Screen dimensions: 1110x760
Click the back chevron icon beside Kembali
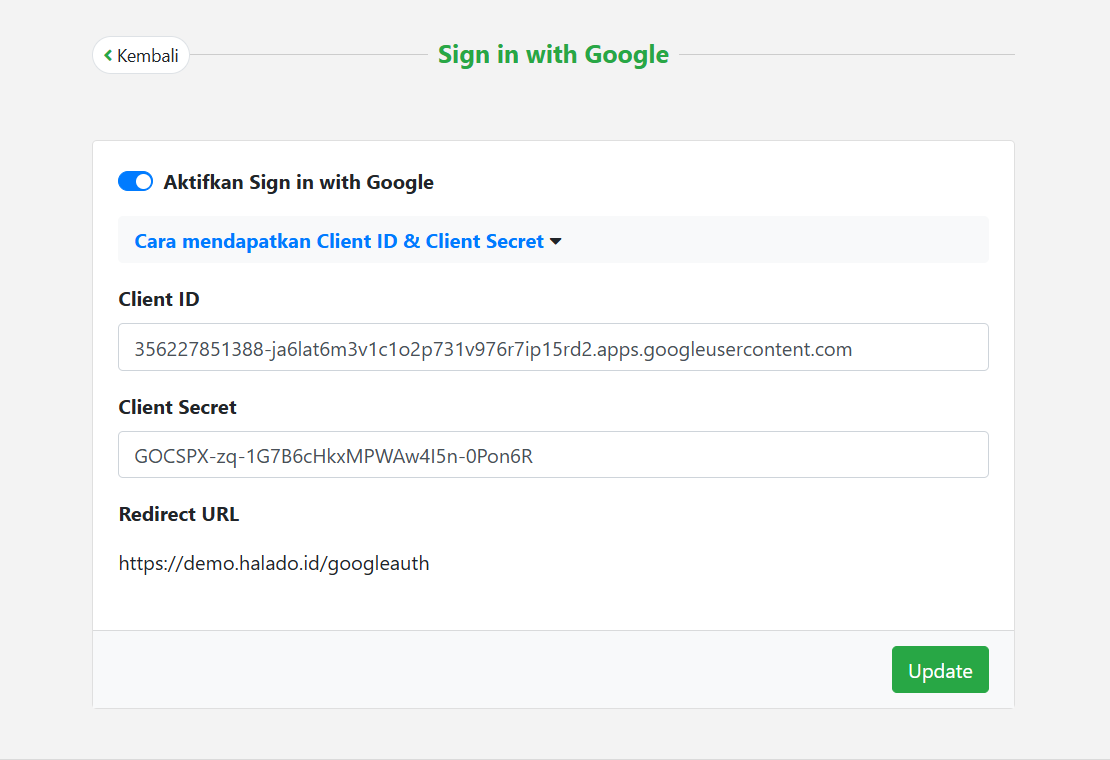pos(108,56)
